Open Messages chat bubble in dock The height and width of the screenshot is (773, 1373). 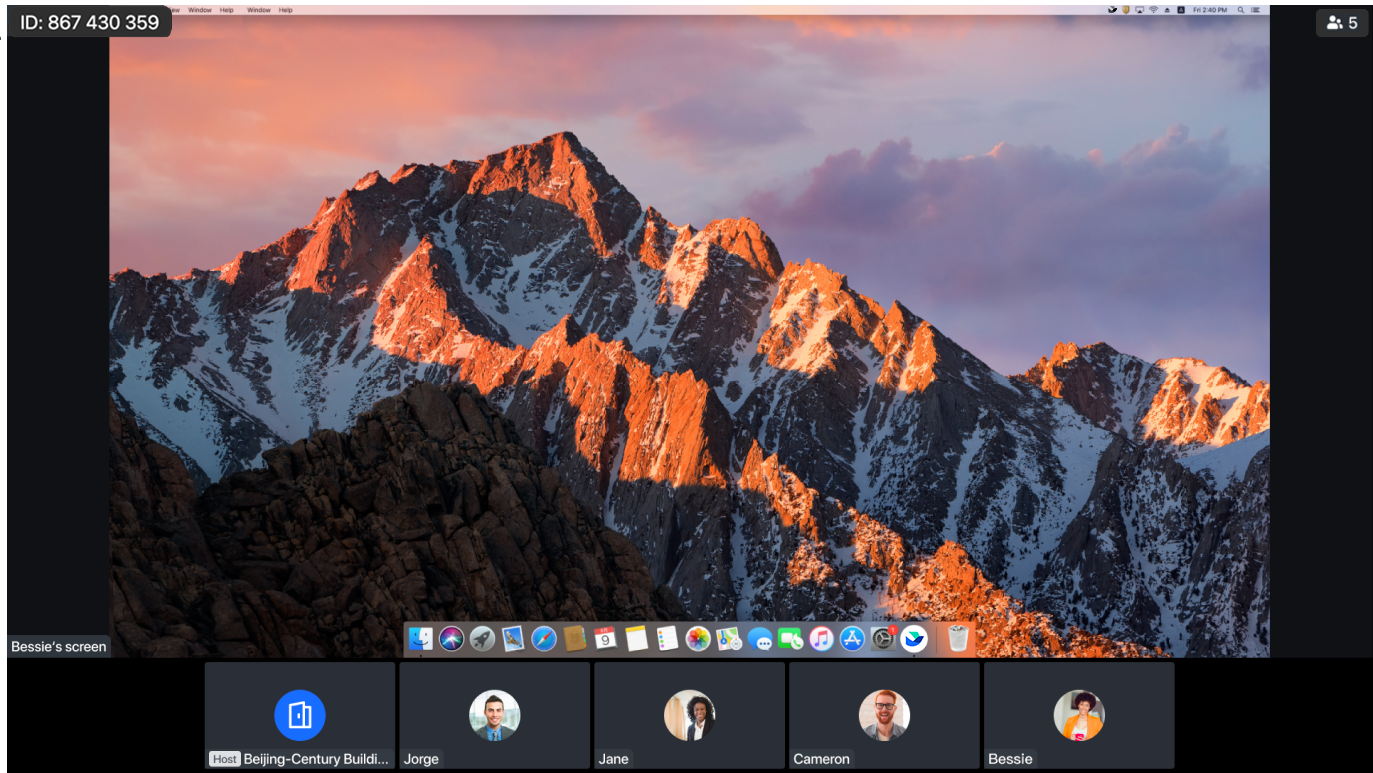[x=760, y=638]
